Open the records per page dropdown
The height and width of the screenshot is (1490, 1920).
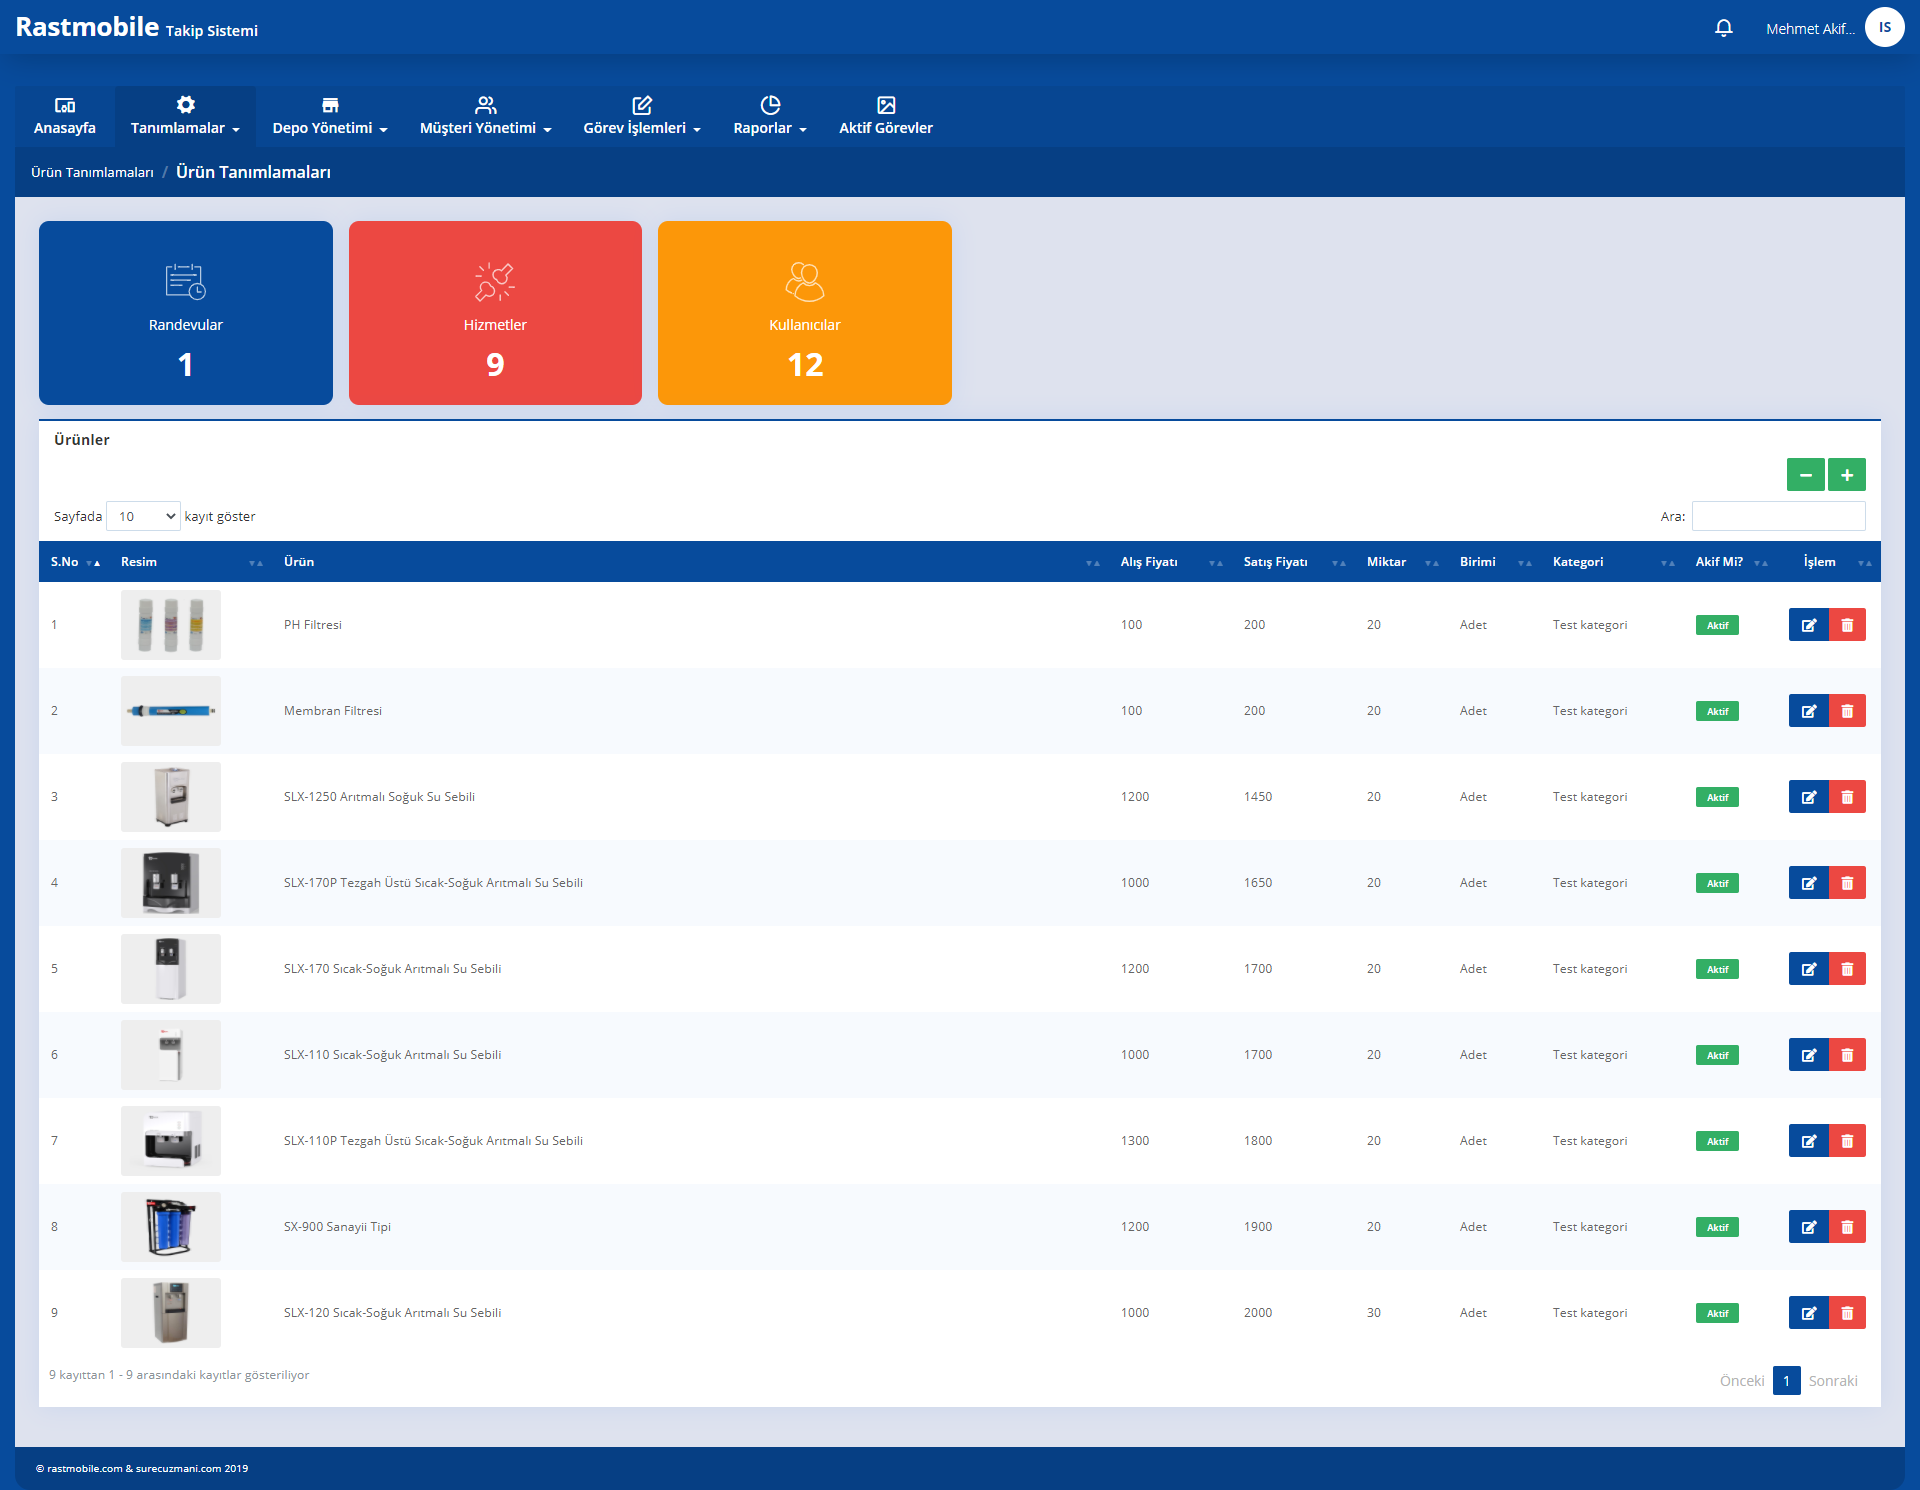(143, 516)
